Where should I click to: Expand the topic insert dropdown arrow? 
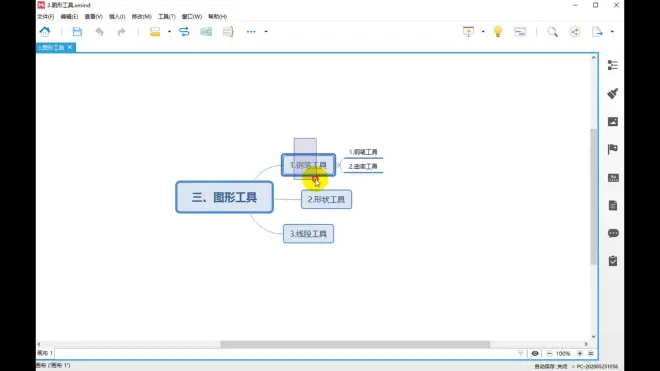click(x=169, y=32)
